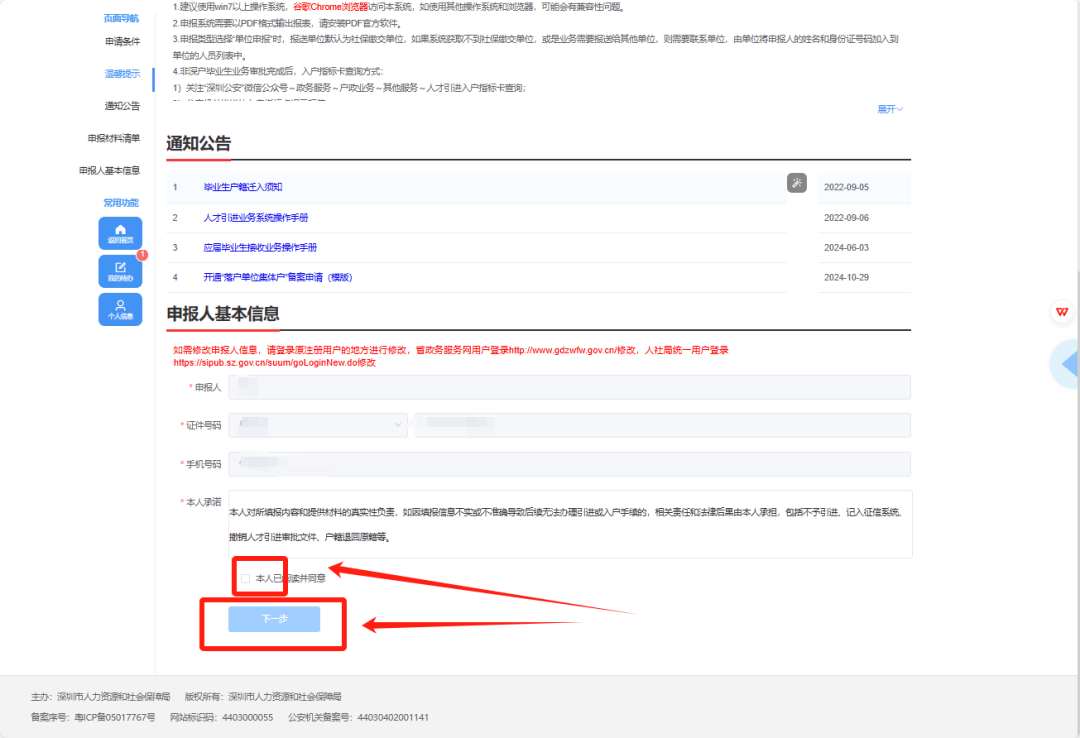Viewport: 1080px width, 738px height.
Task: Click footer text 网站标识码 4403000055
Action: tap(222, 717)
